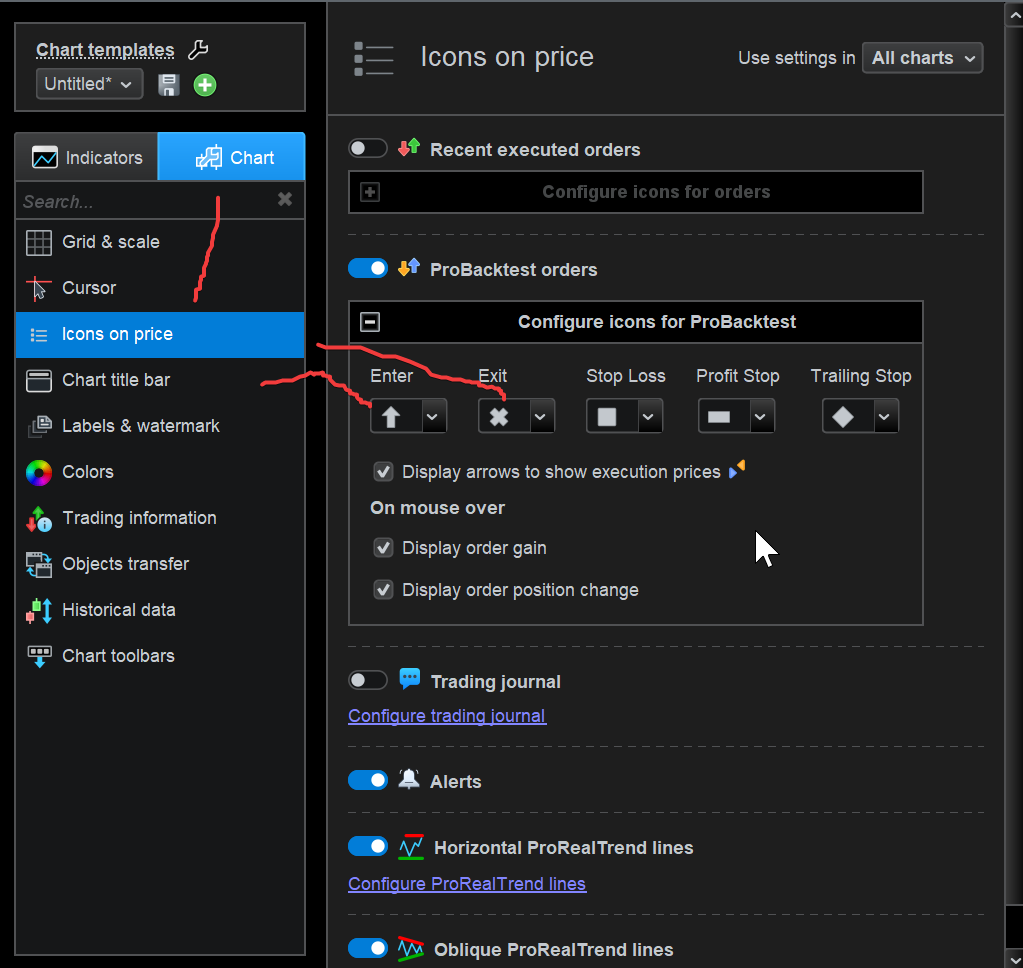Turn on the Trading journal toggle

click(368, 680)
